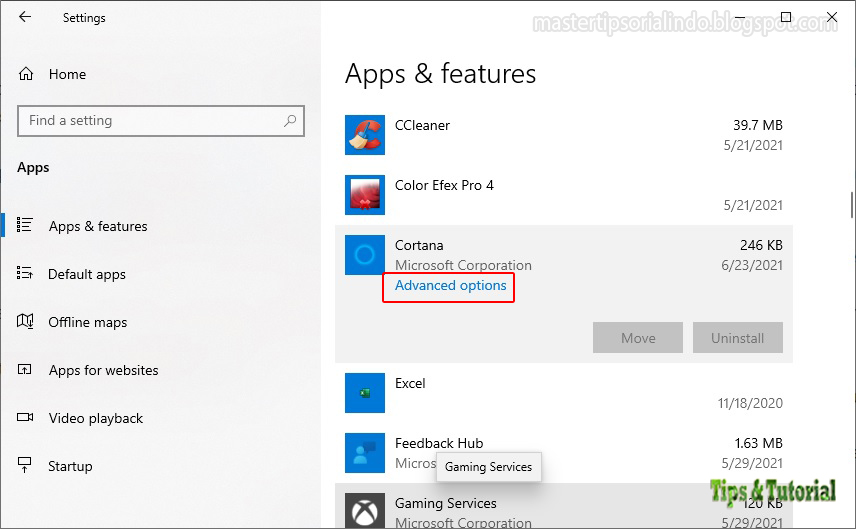
Task: Click the Home house icon
Action: 26,74
